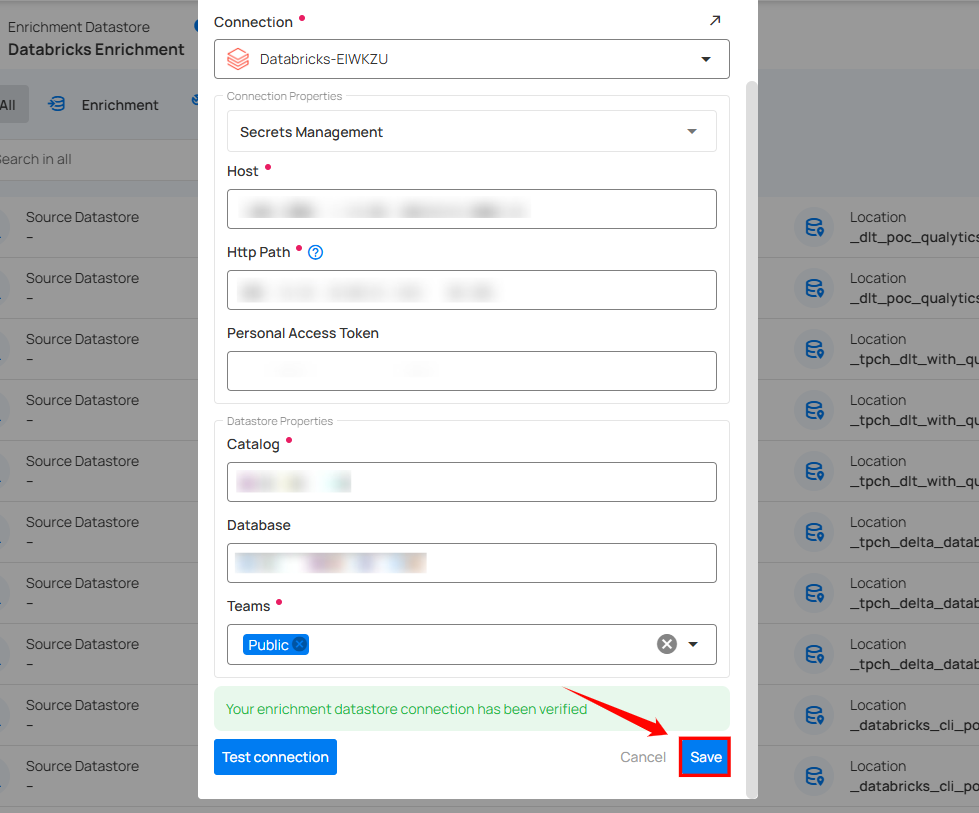Click the Http Path help icon
Image resolution: width=979 pixels, height=813 pixels.
click(315, 252)
